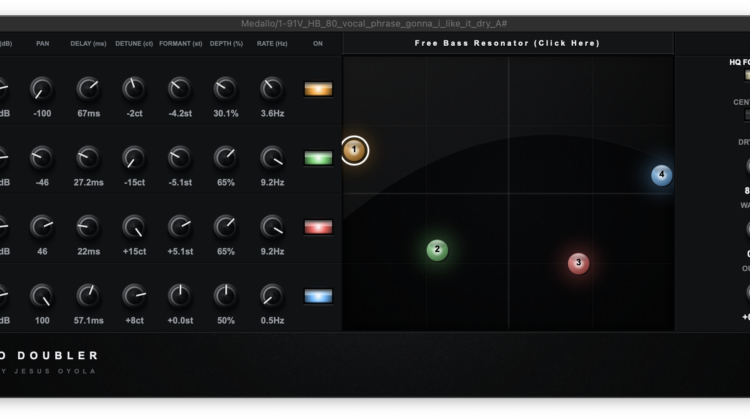Click the 30.1% depth value
This screenshot has width=750, height=420.
click(226, 114)
